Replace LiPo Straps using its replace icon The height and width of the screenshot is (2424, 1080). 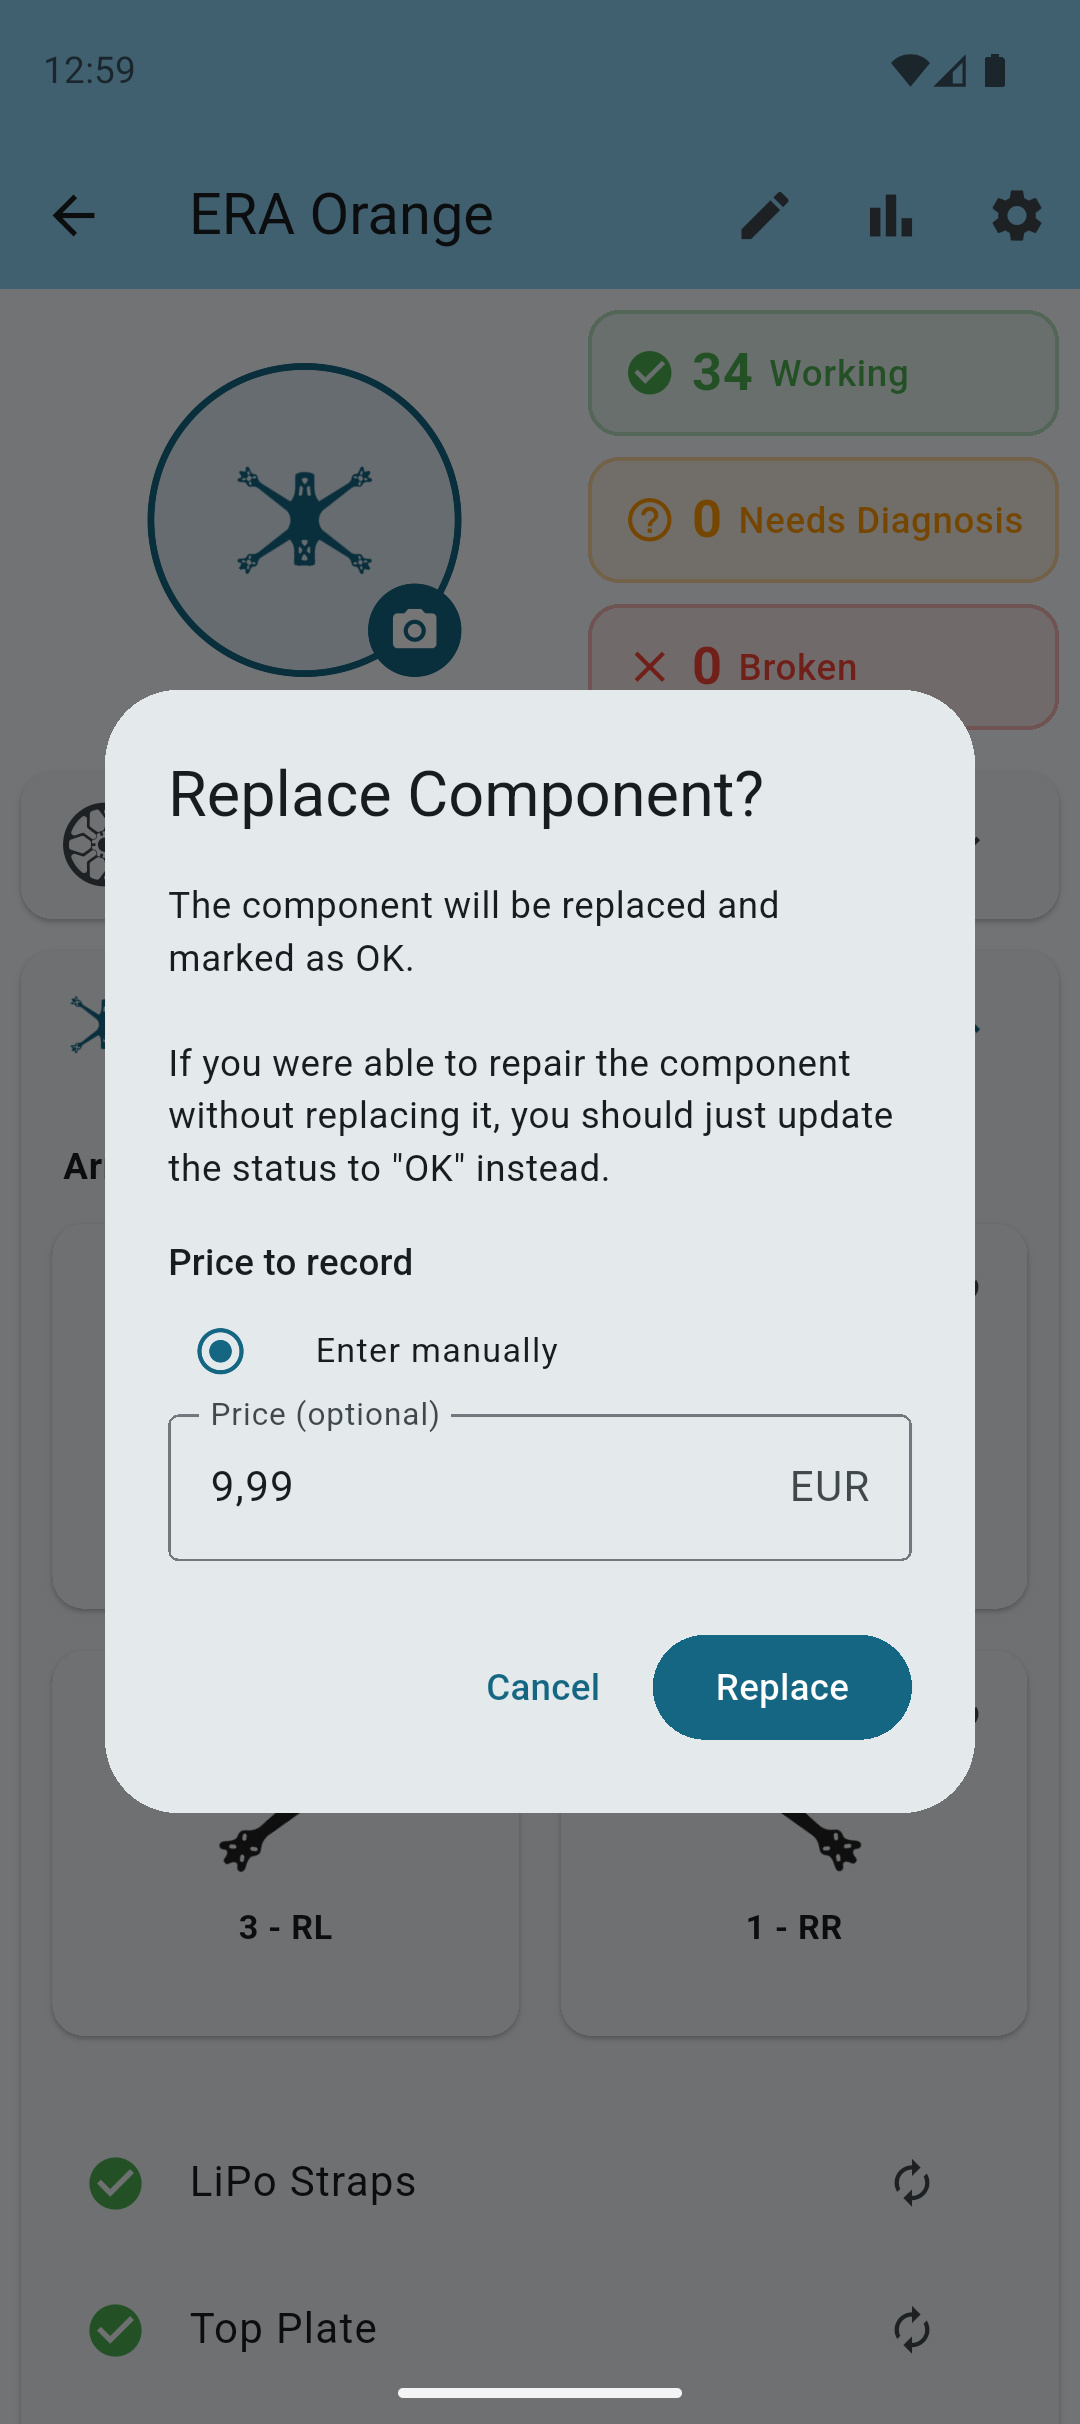click(x=911, y=2183)
